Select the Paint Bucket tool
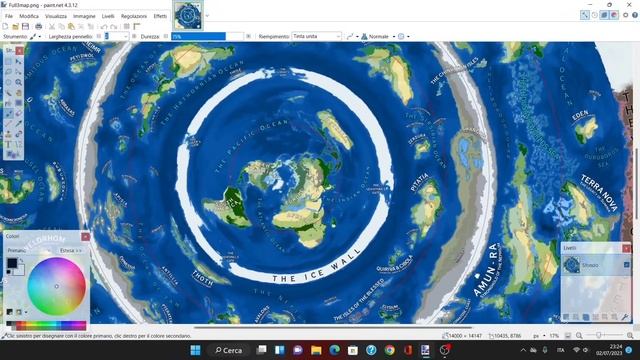 click(x=8, y=103)
